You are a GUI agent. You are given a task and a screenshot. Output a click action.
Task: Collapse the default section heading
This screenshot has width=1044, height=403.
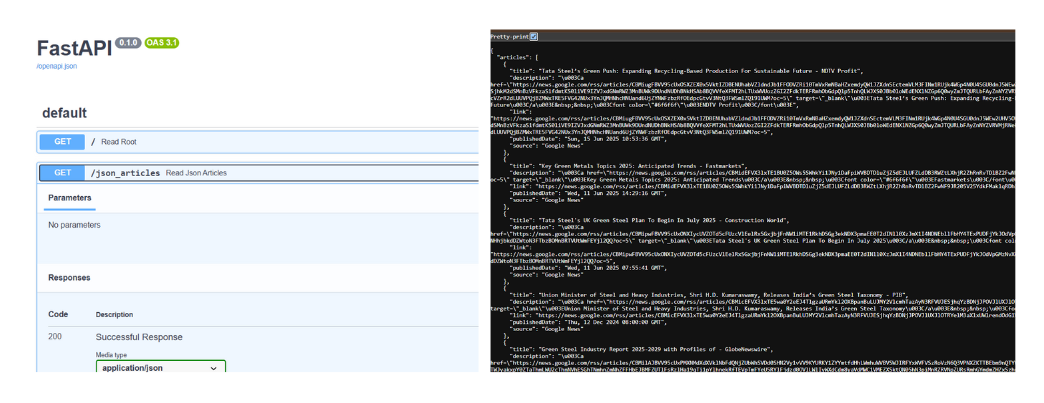point(65,113)
